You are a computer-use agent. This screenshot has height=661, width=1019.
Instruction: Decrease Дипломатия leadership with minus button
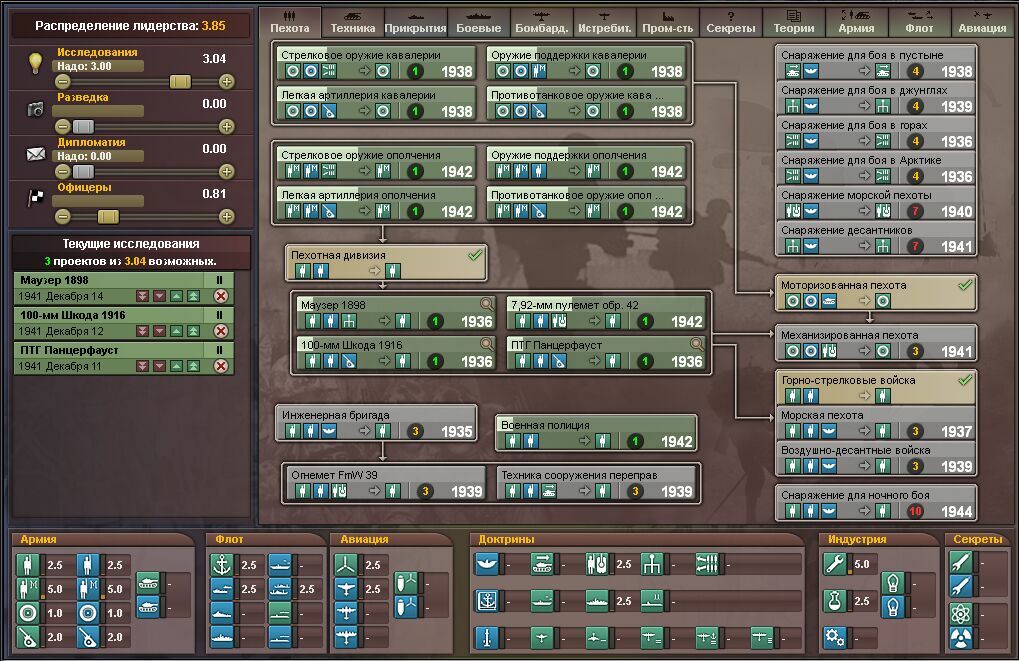62,171
